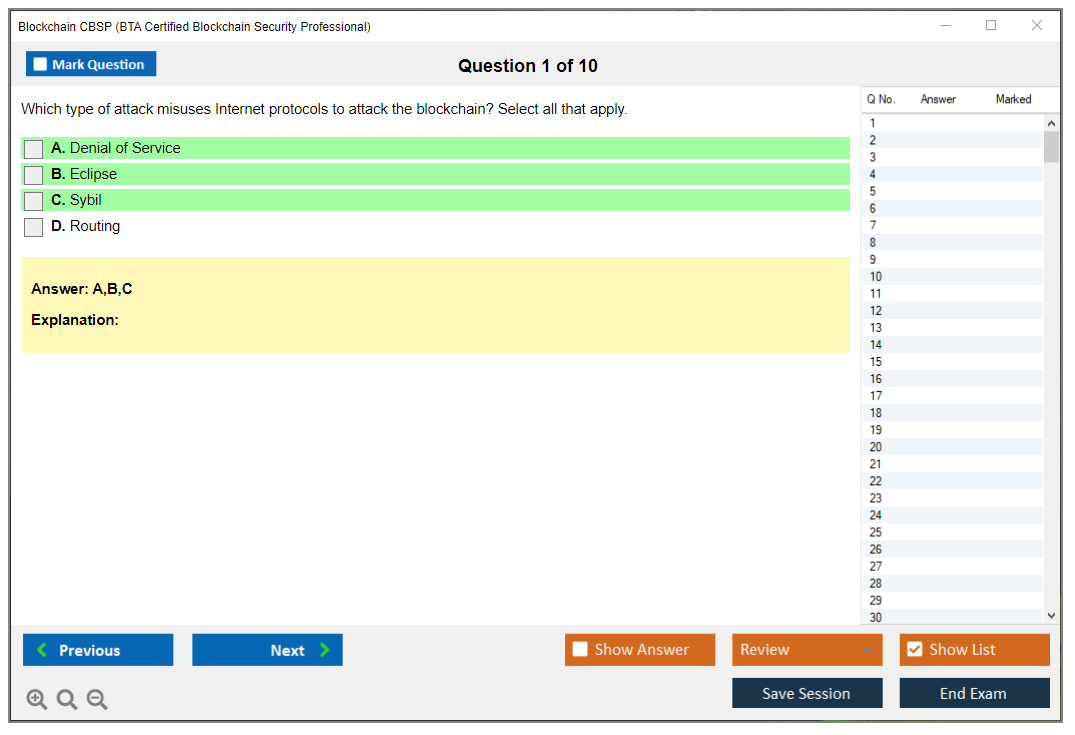Tick option A Denial of Service

click(x=34, y=149)
